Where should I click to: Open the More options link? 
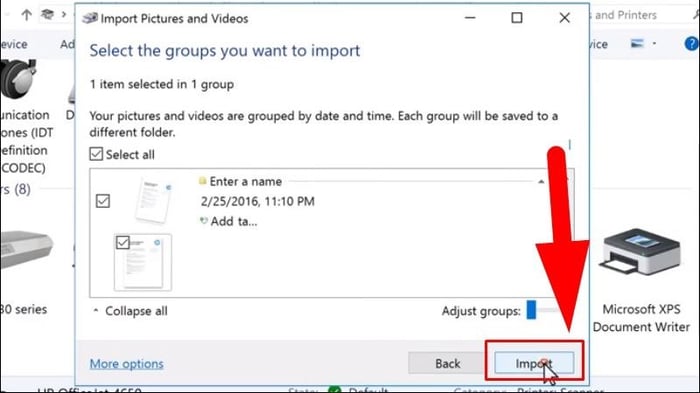click(x=126, y=364)
